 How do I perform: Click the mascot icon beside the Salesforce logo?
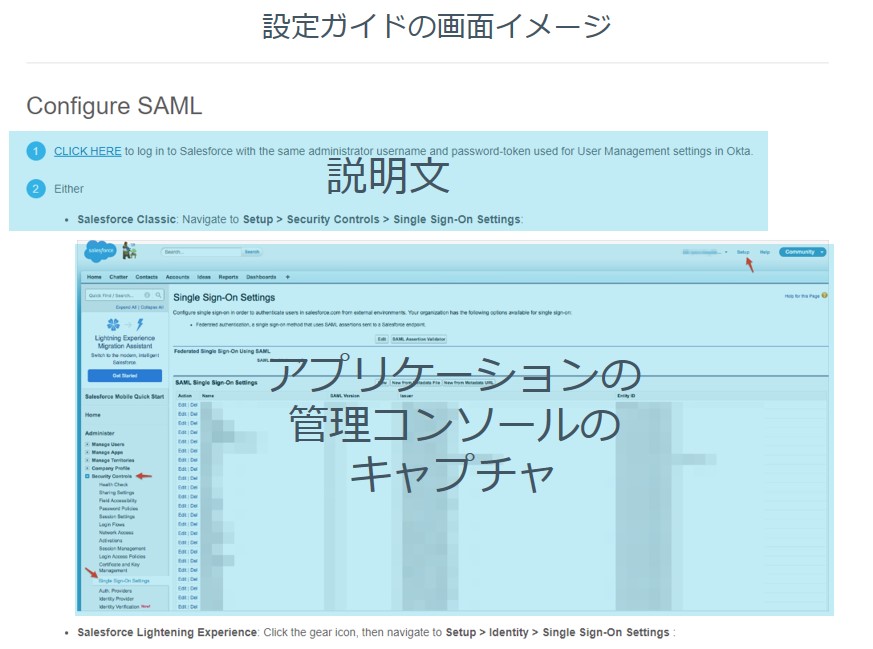point(129,251)
